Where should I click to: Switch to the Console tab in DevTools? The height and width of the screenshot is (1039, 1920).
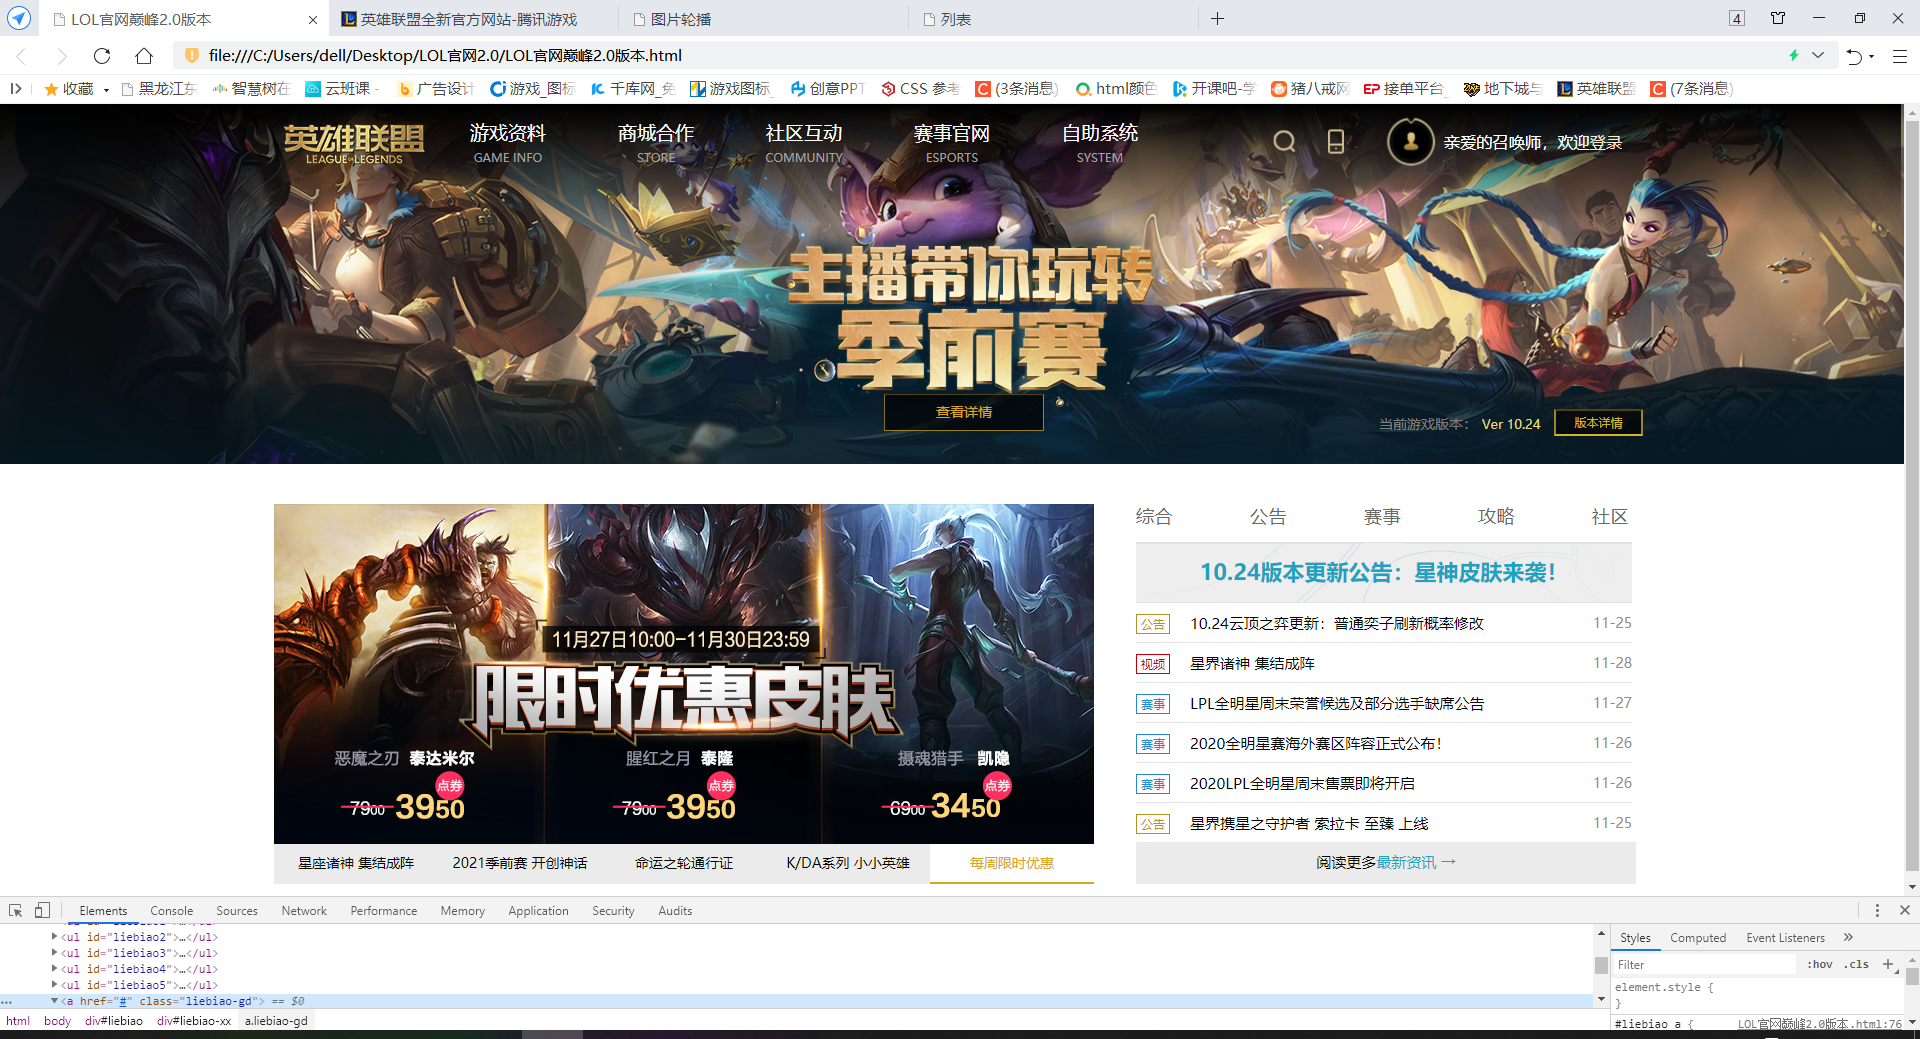click(x=171, y=910)
